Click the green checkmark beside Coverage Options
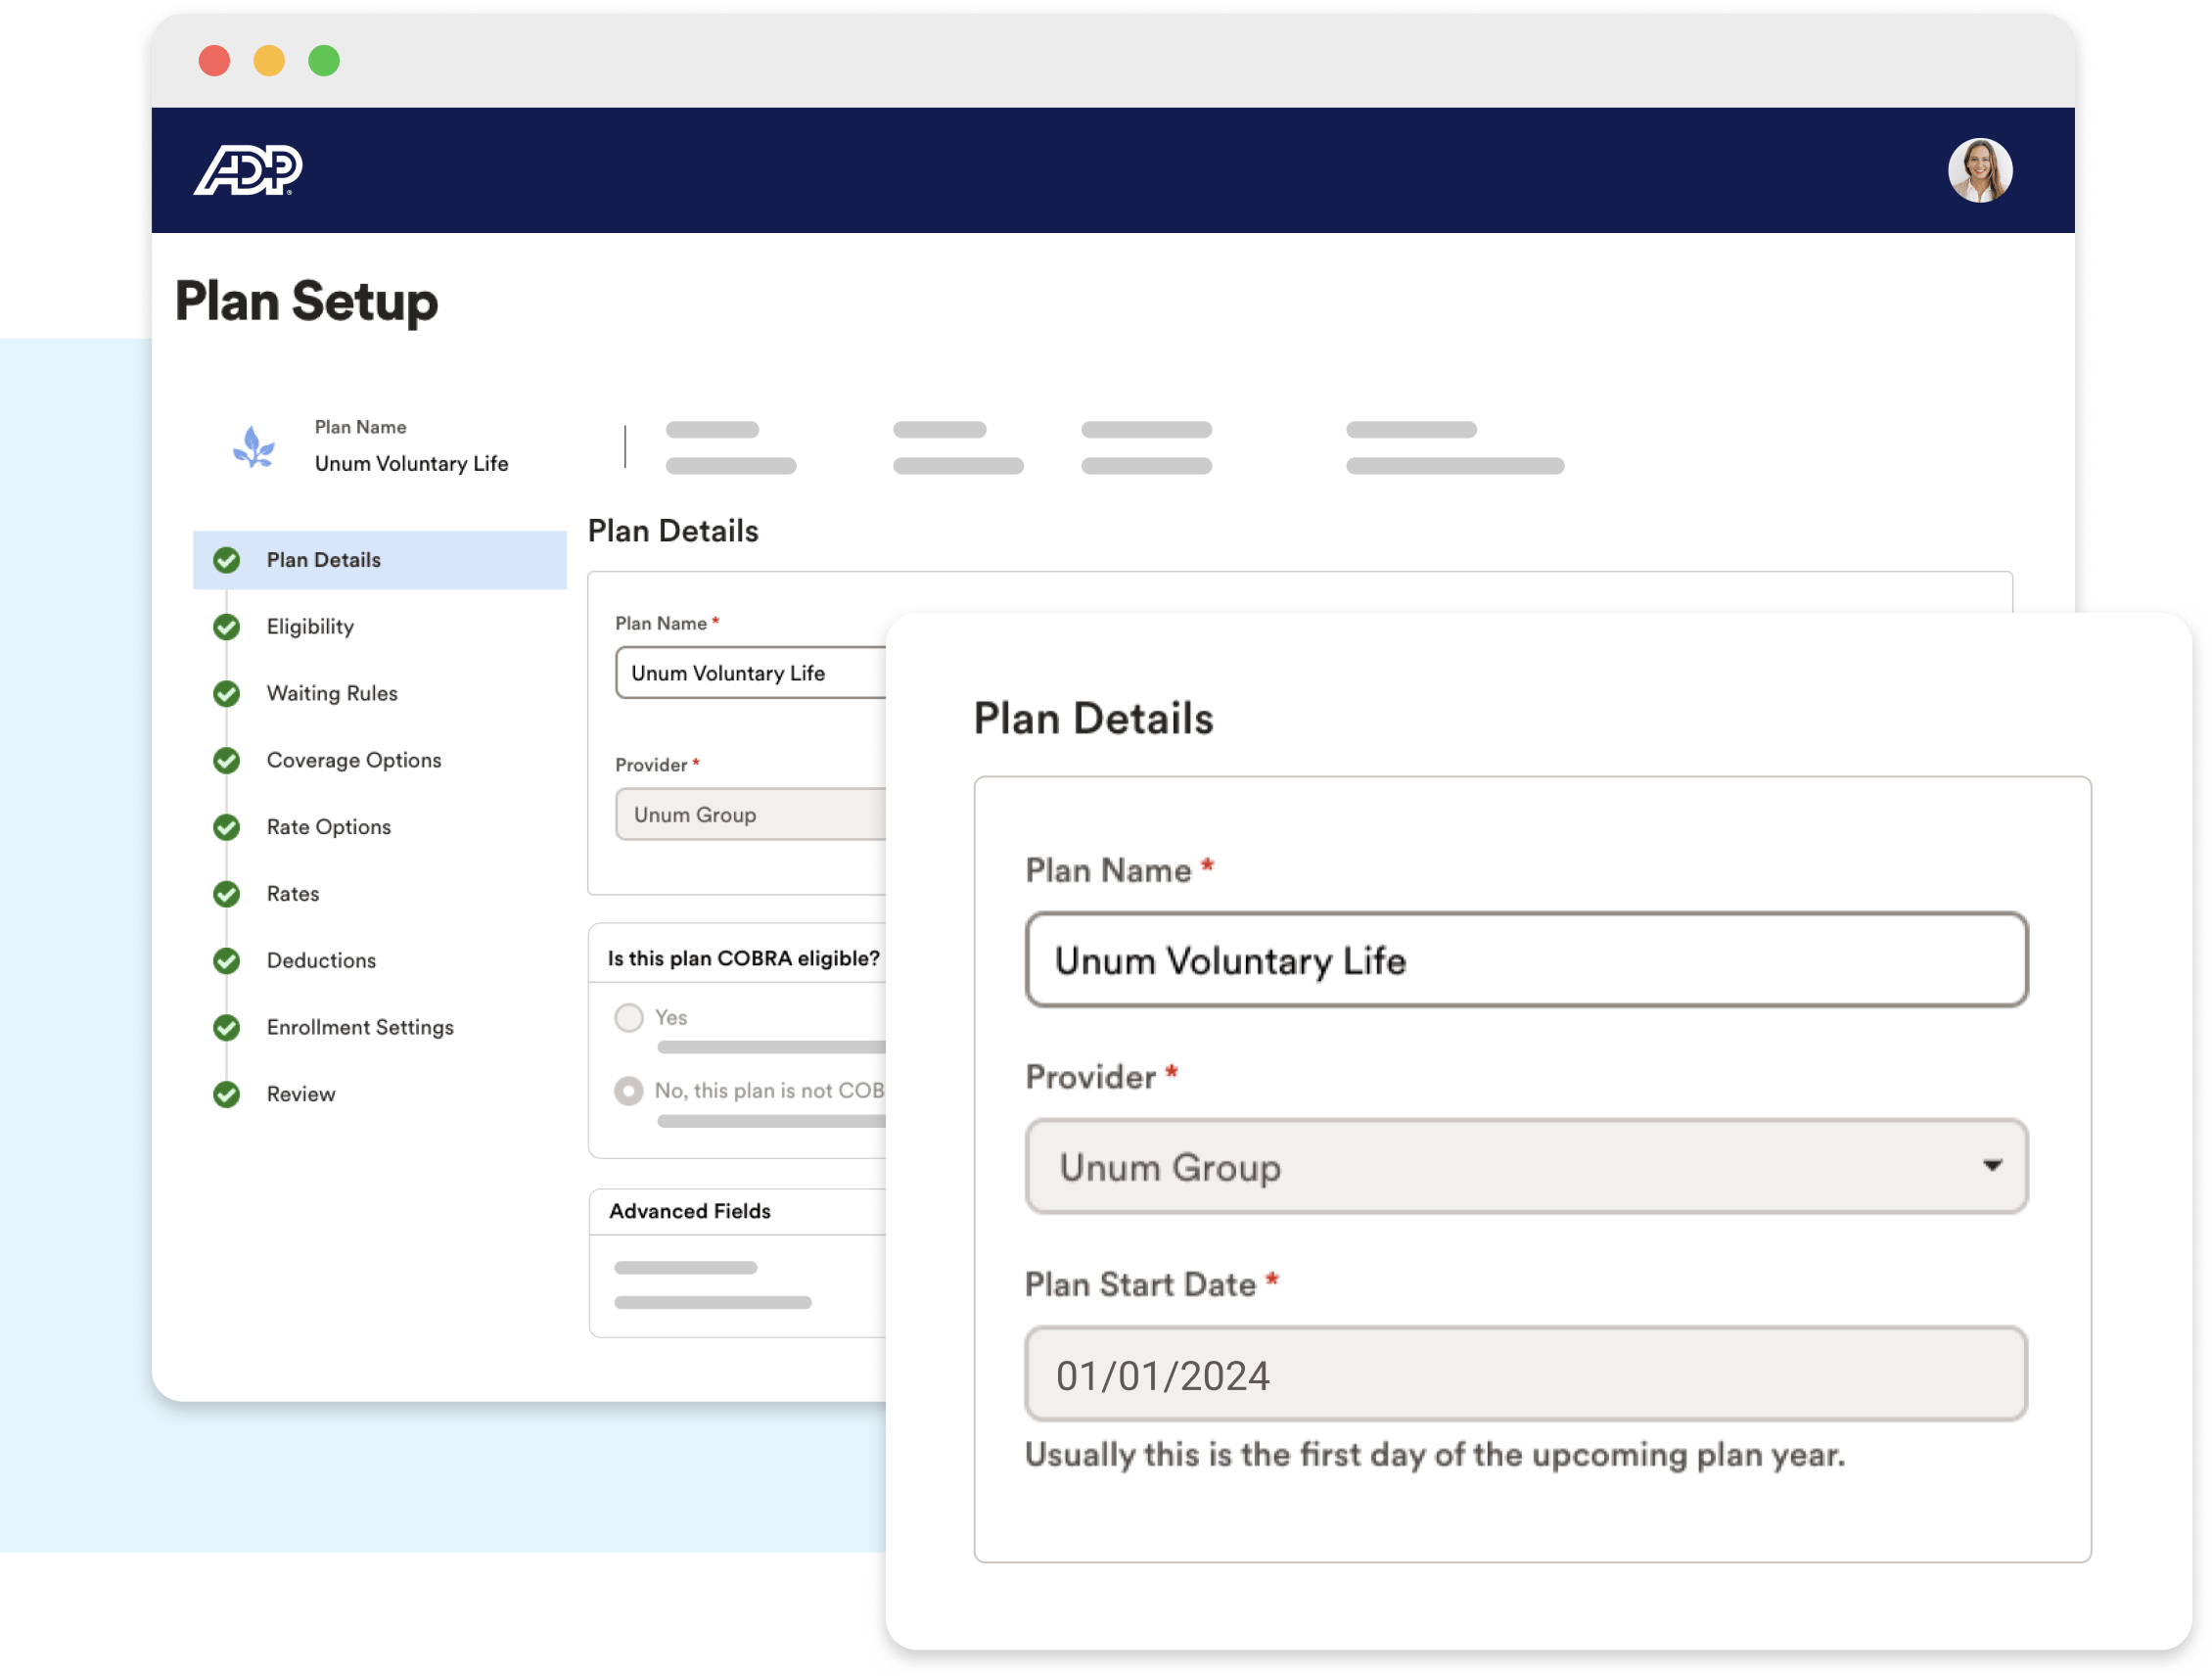 [x=228, y=760]
